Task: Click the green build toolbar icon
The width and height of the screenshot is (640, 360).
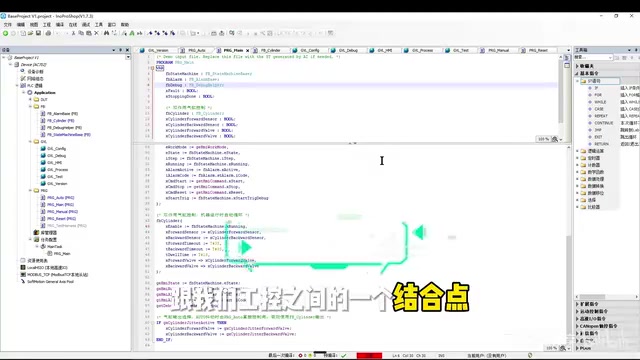Action: (x=132, y=33)
